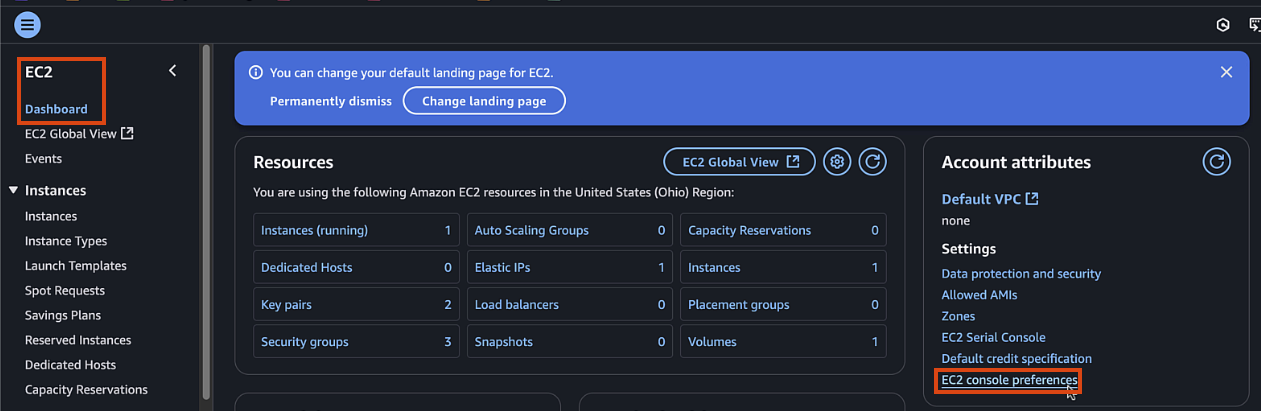Open the Volumes resource tile

783,341
